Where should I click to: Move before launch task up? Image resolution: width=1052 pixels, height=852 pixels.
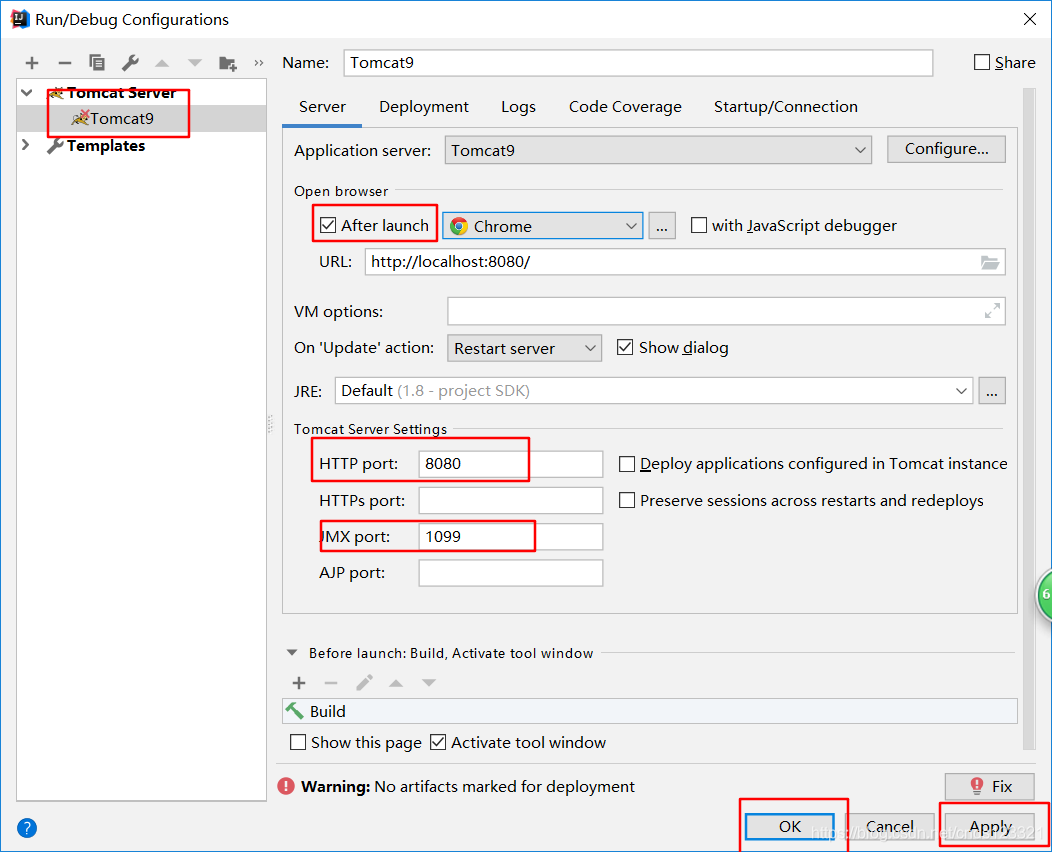coord(396,683)
